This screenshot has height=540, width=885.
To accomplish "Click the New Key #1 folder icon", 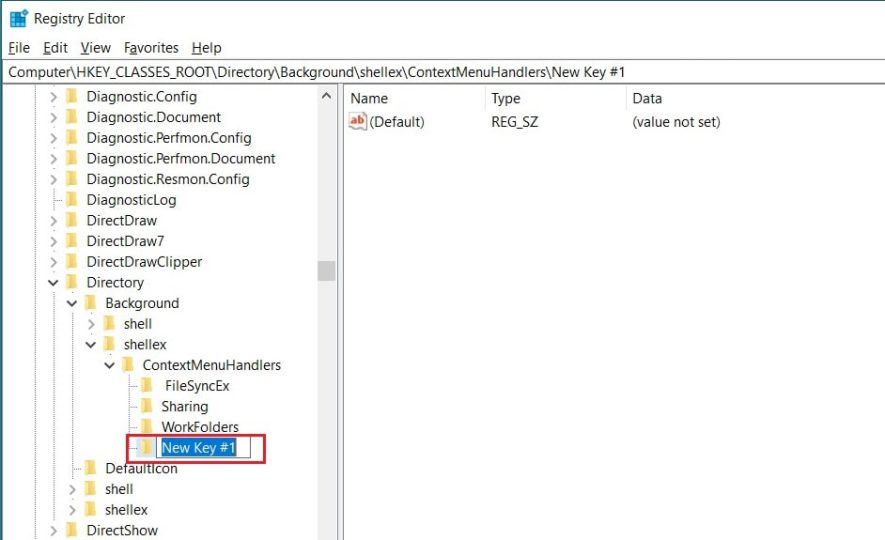I will coord(147,448).
